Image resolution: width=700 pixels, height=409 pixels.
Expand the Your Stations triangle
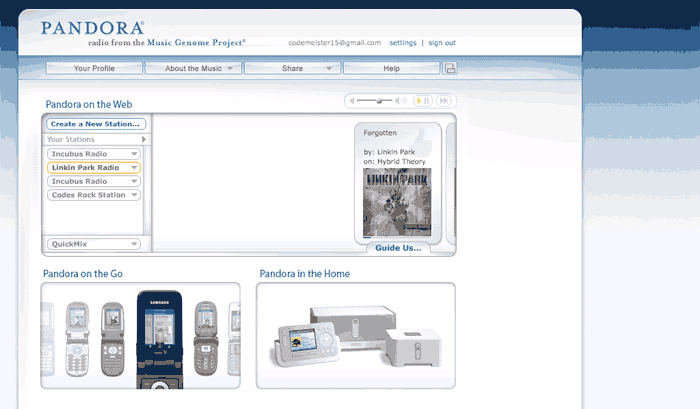[x=144, y=139]
